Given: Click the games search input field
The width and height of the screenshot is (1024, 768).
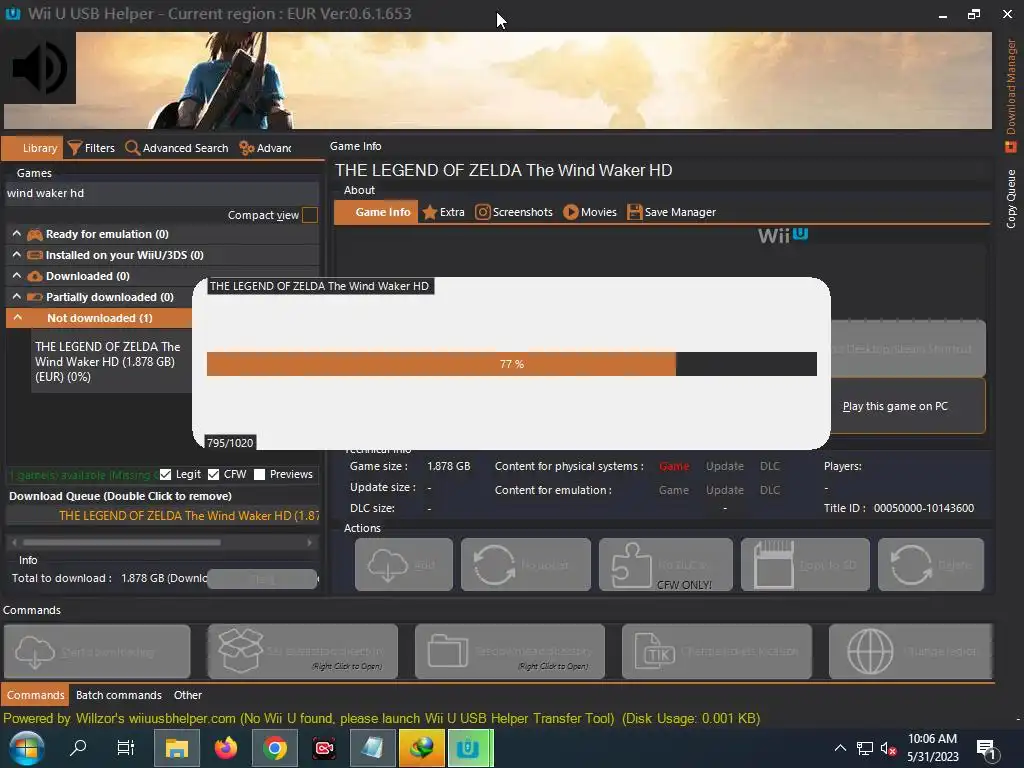Looking at the screenshot, I should (x=162, y=193).
